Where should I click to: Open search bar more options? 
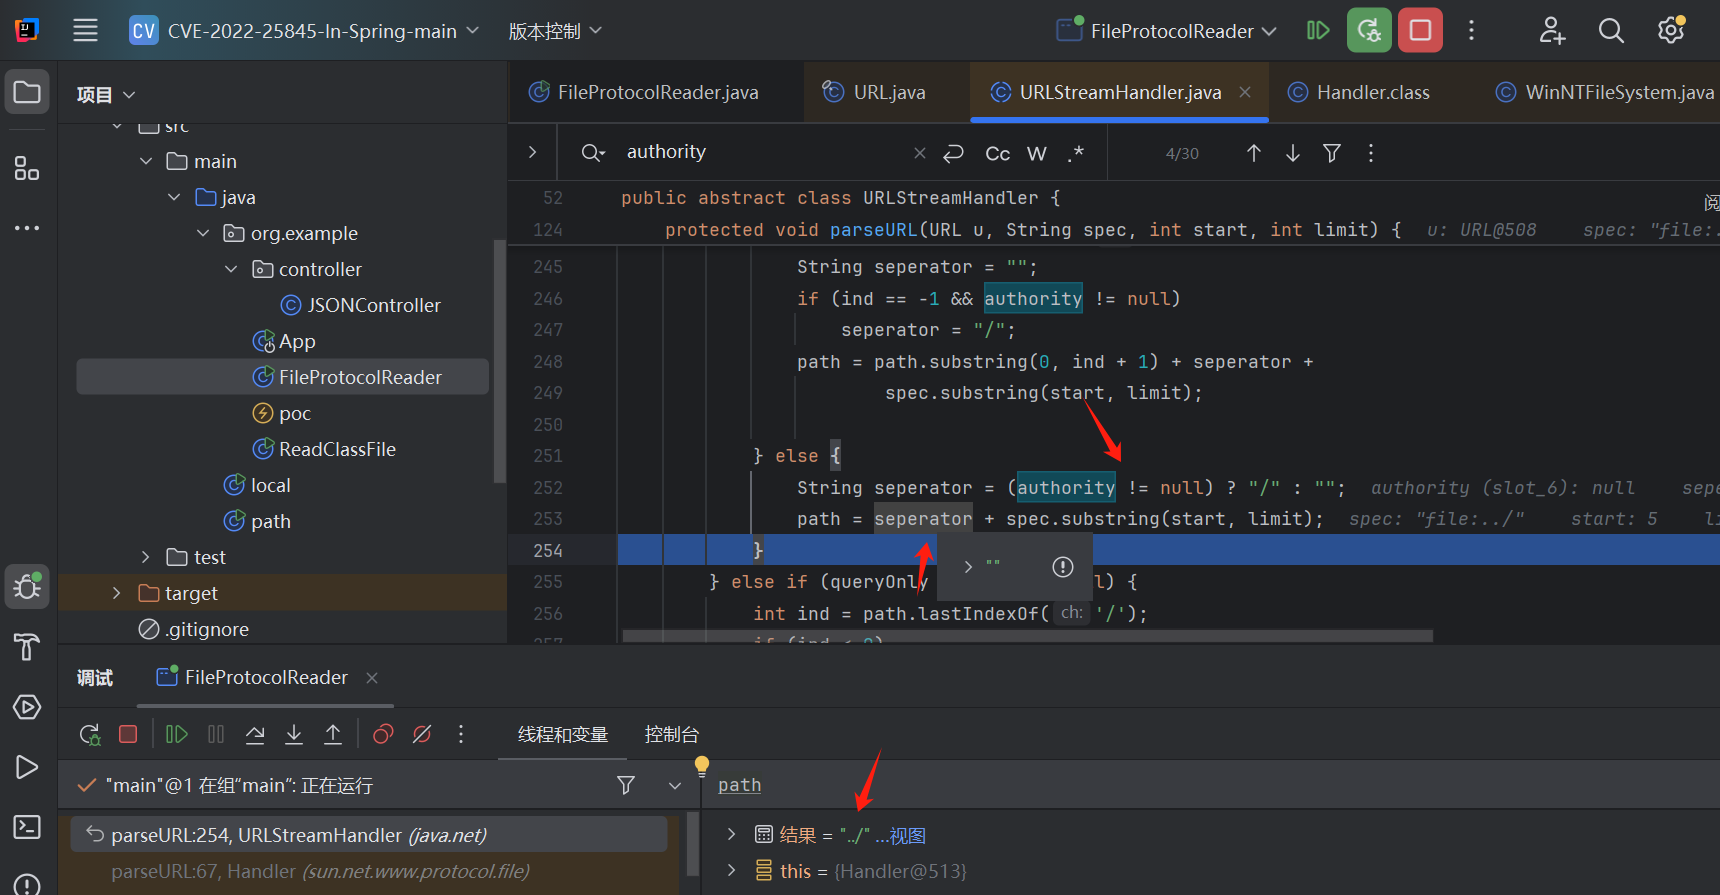[1371, 153]
